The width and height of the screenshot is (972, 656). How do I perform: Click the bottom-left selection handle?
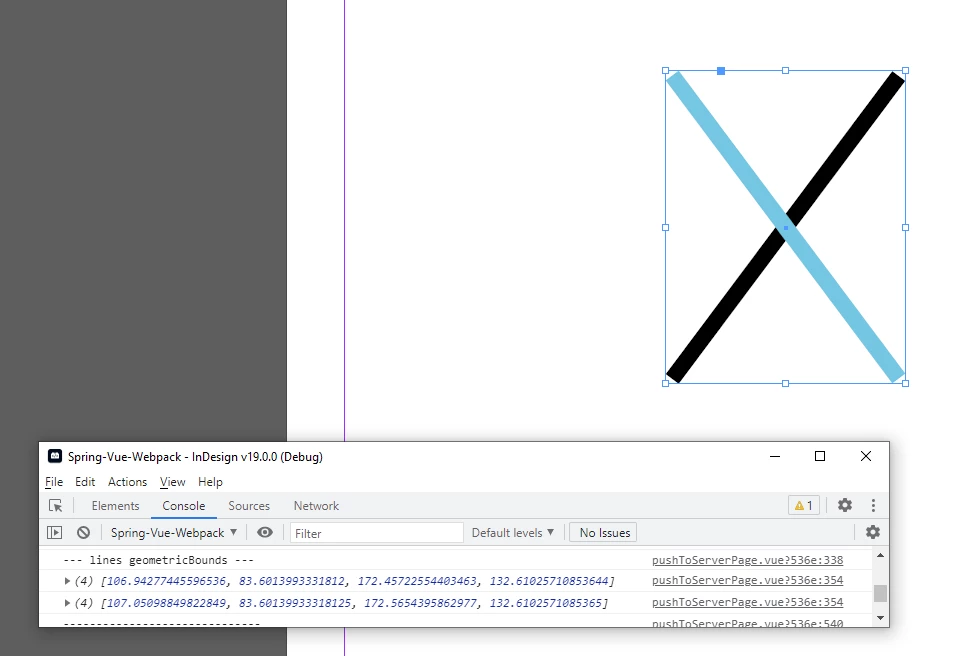click(x=666, y=384)
